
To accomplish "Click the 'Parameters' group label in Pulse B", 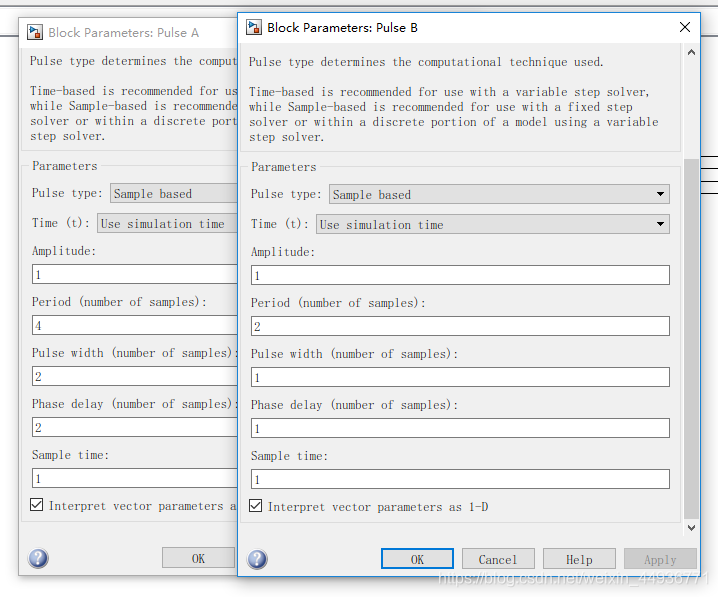I will (x=283, y=167).
